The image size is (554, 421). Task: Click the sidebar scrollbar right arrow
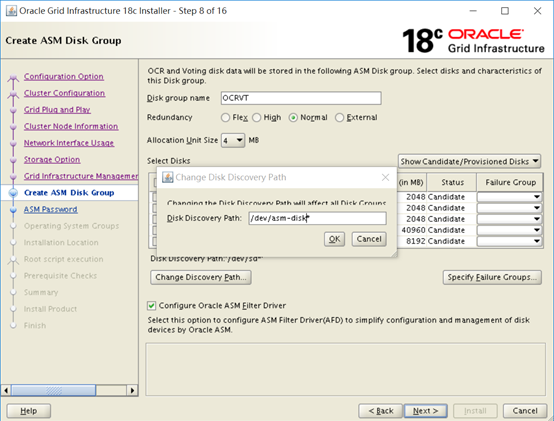(132, 390)
